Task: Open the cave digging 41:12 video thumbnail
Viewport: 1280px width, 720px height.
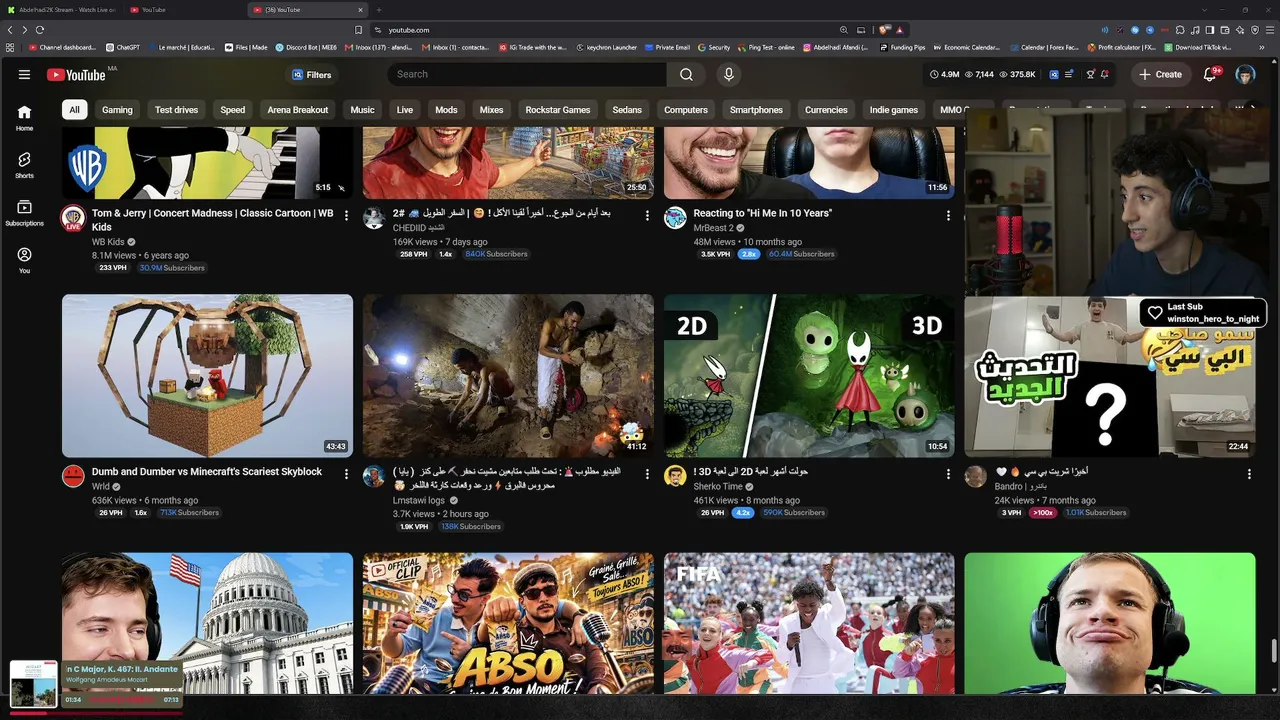Action: pyautogui.click(x=508, y=376)
